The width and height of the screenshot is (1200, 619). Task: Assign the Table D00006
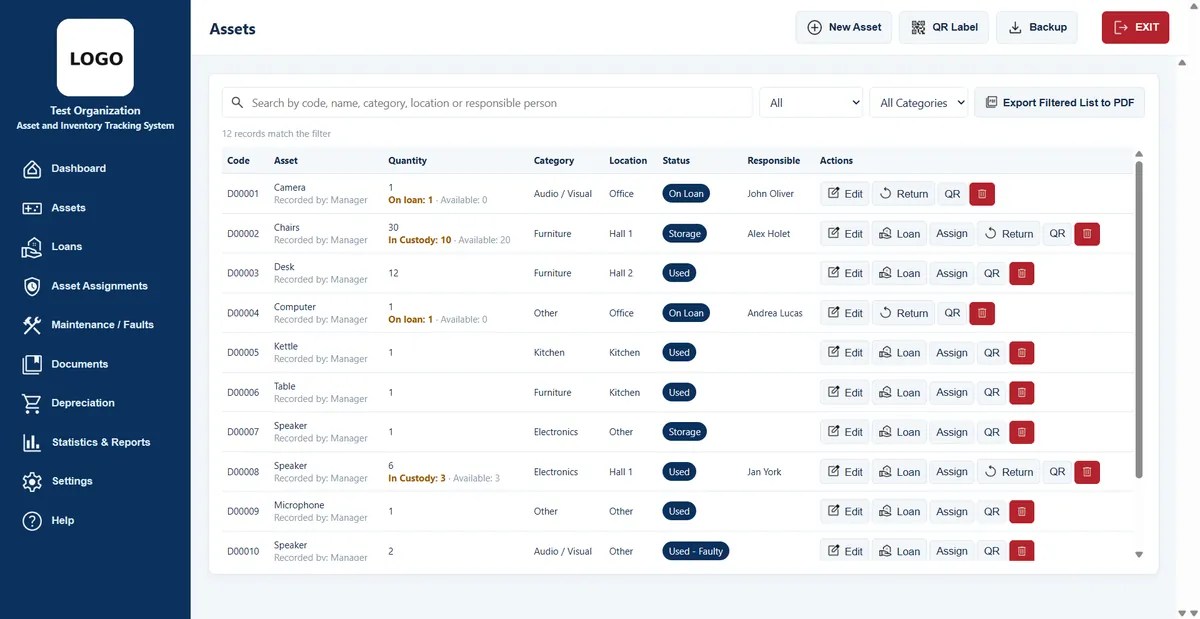pos(952,393)
